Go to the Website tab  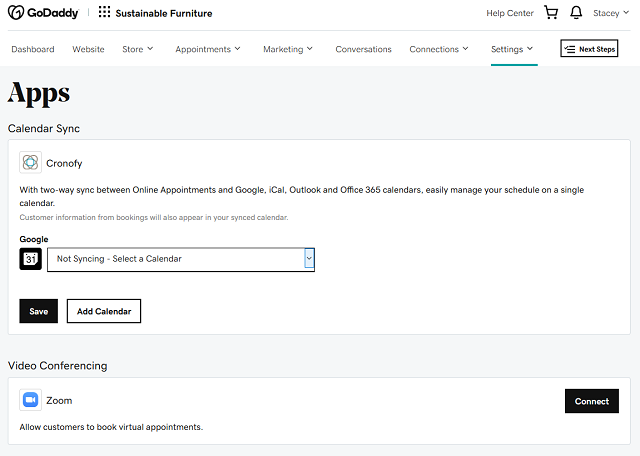tap(88, 49)
